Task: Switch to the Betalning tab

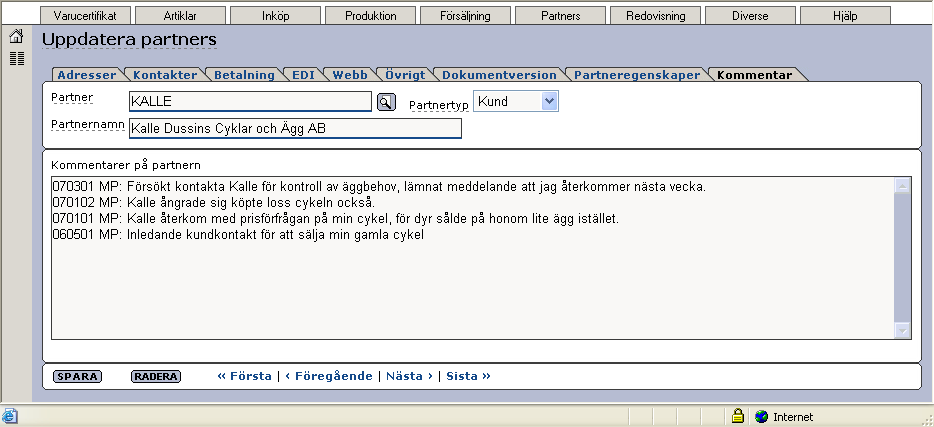Action: pos(244,75)
